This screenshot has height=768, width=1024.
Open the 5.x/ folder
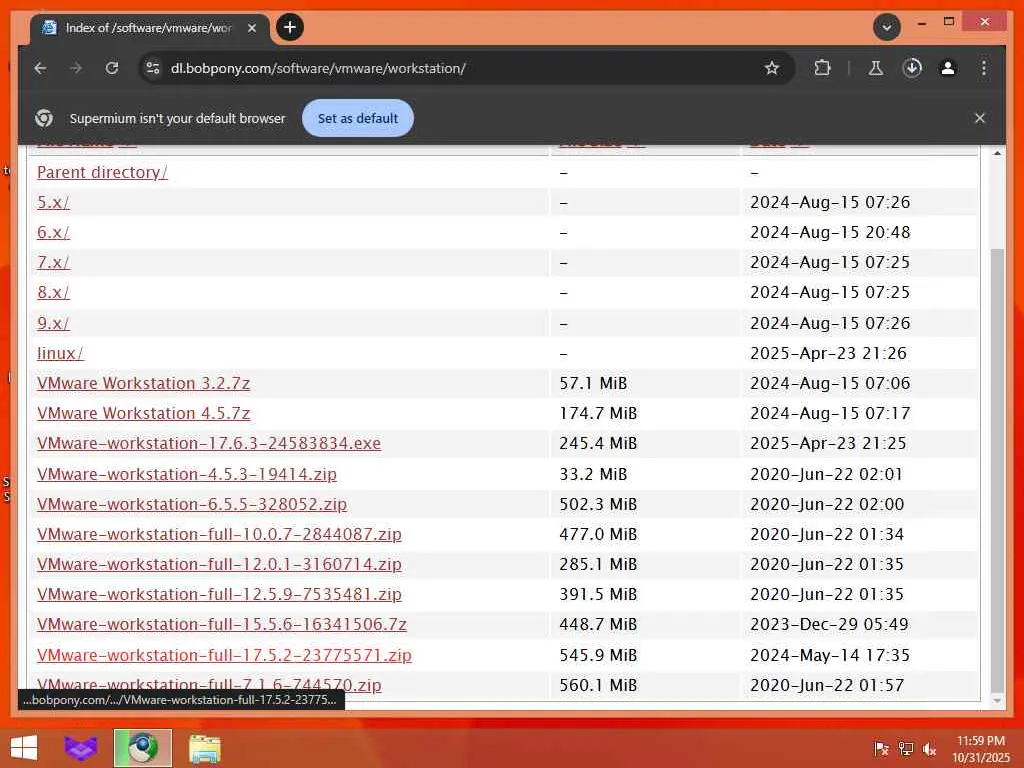pos(54,202)
